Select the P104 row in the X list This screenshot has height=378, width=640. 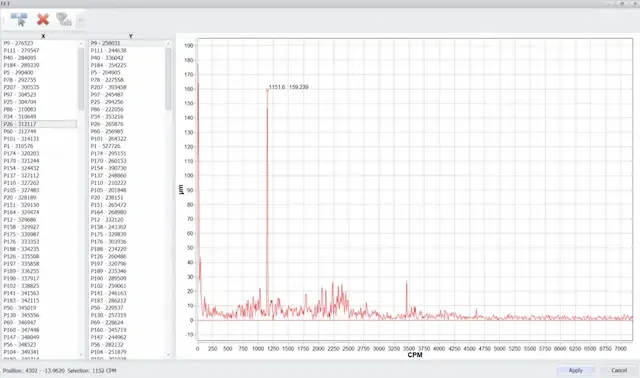click(40, 351)
